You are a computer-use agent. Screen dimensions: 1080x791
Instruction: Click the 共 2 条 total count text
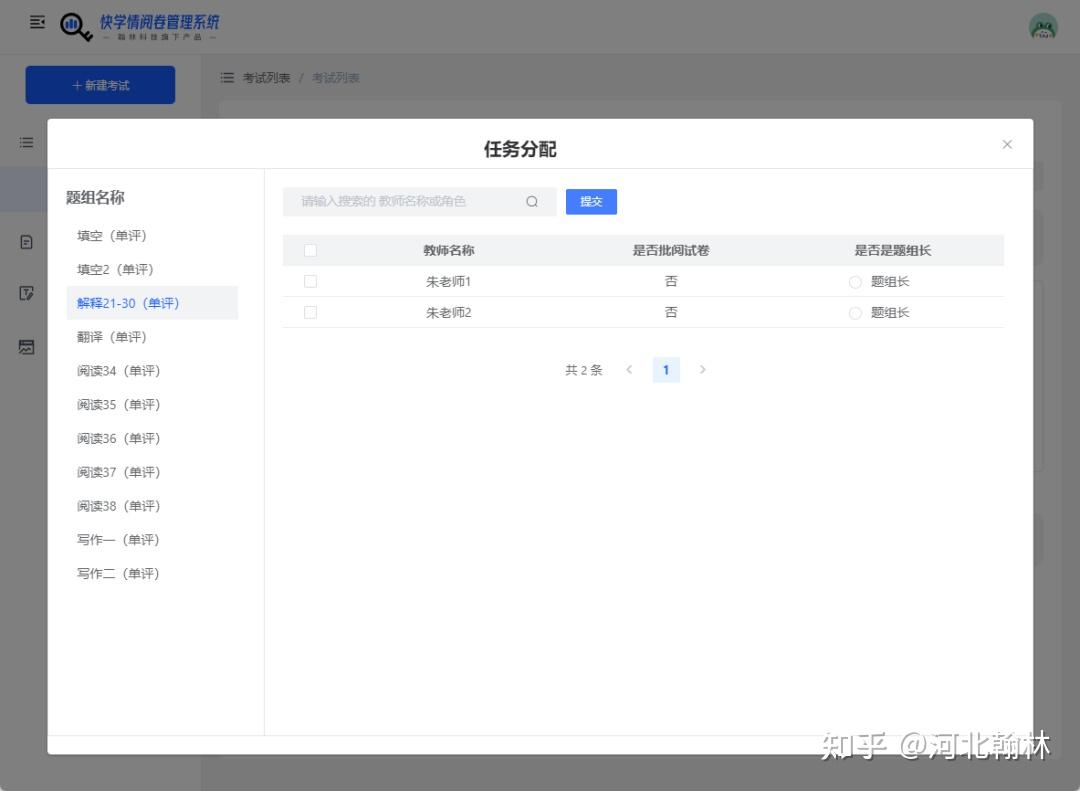pyautogui.click(x=583, y=370)
